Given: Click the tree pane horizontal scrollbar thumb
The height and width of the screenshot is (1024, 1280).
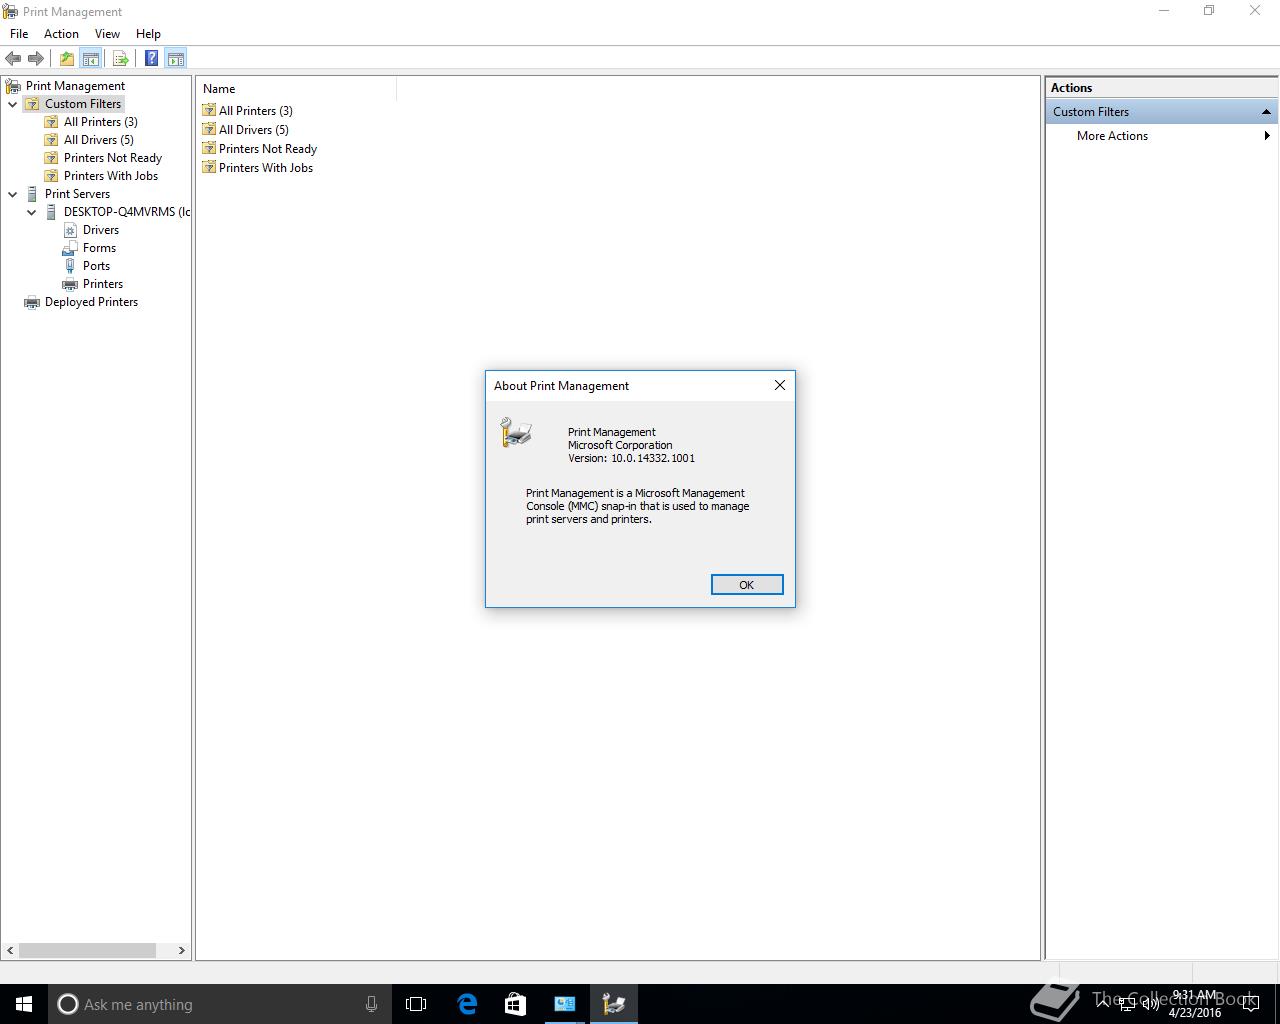Looking at the screenshot, I should 87,950.
